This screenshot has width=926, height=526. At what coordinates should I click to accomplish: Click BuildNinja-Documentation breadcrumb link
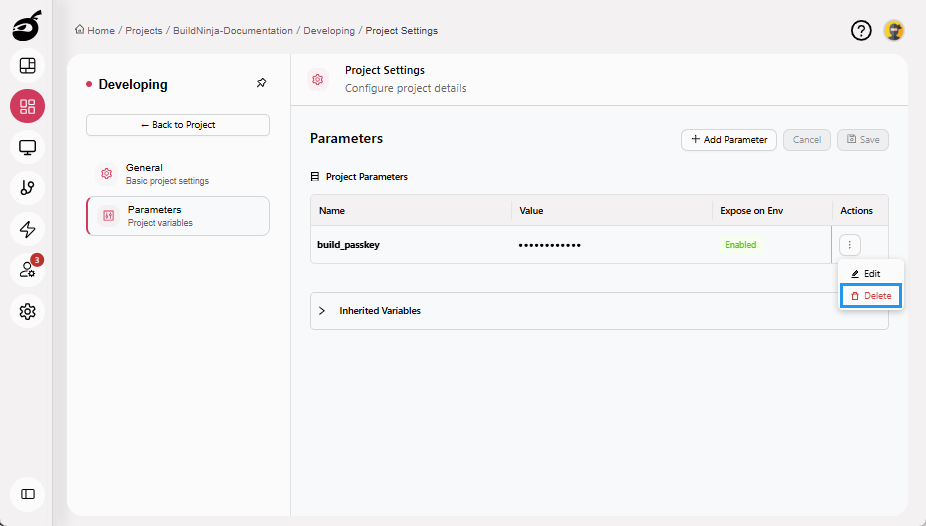click(232, 31)
